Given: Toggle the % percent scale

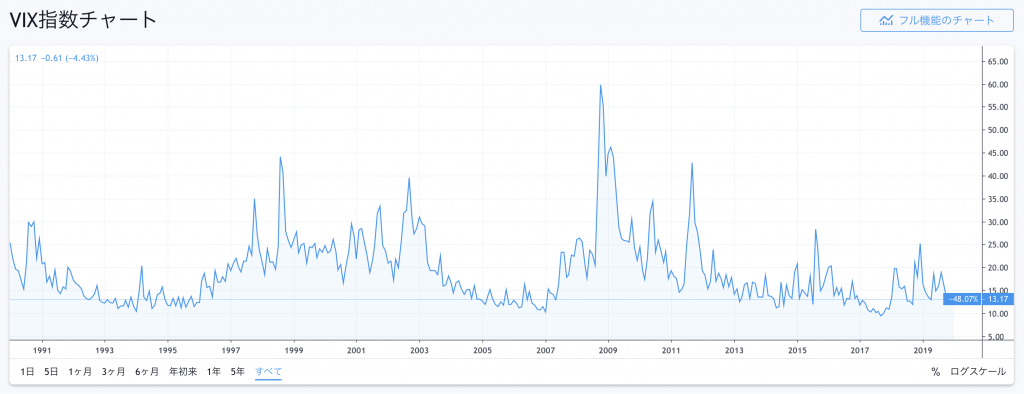Looking at the screenshot, I should coord(935,372).
